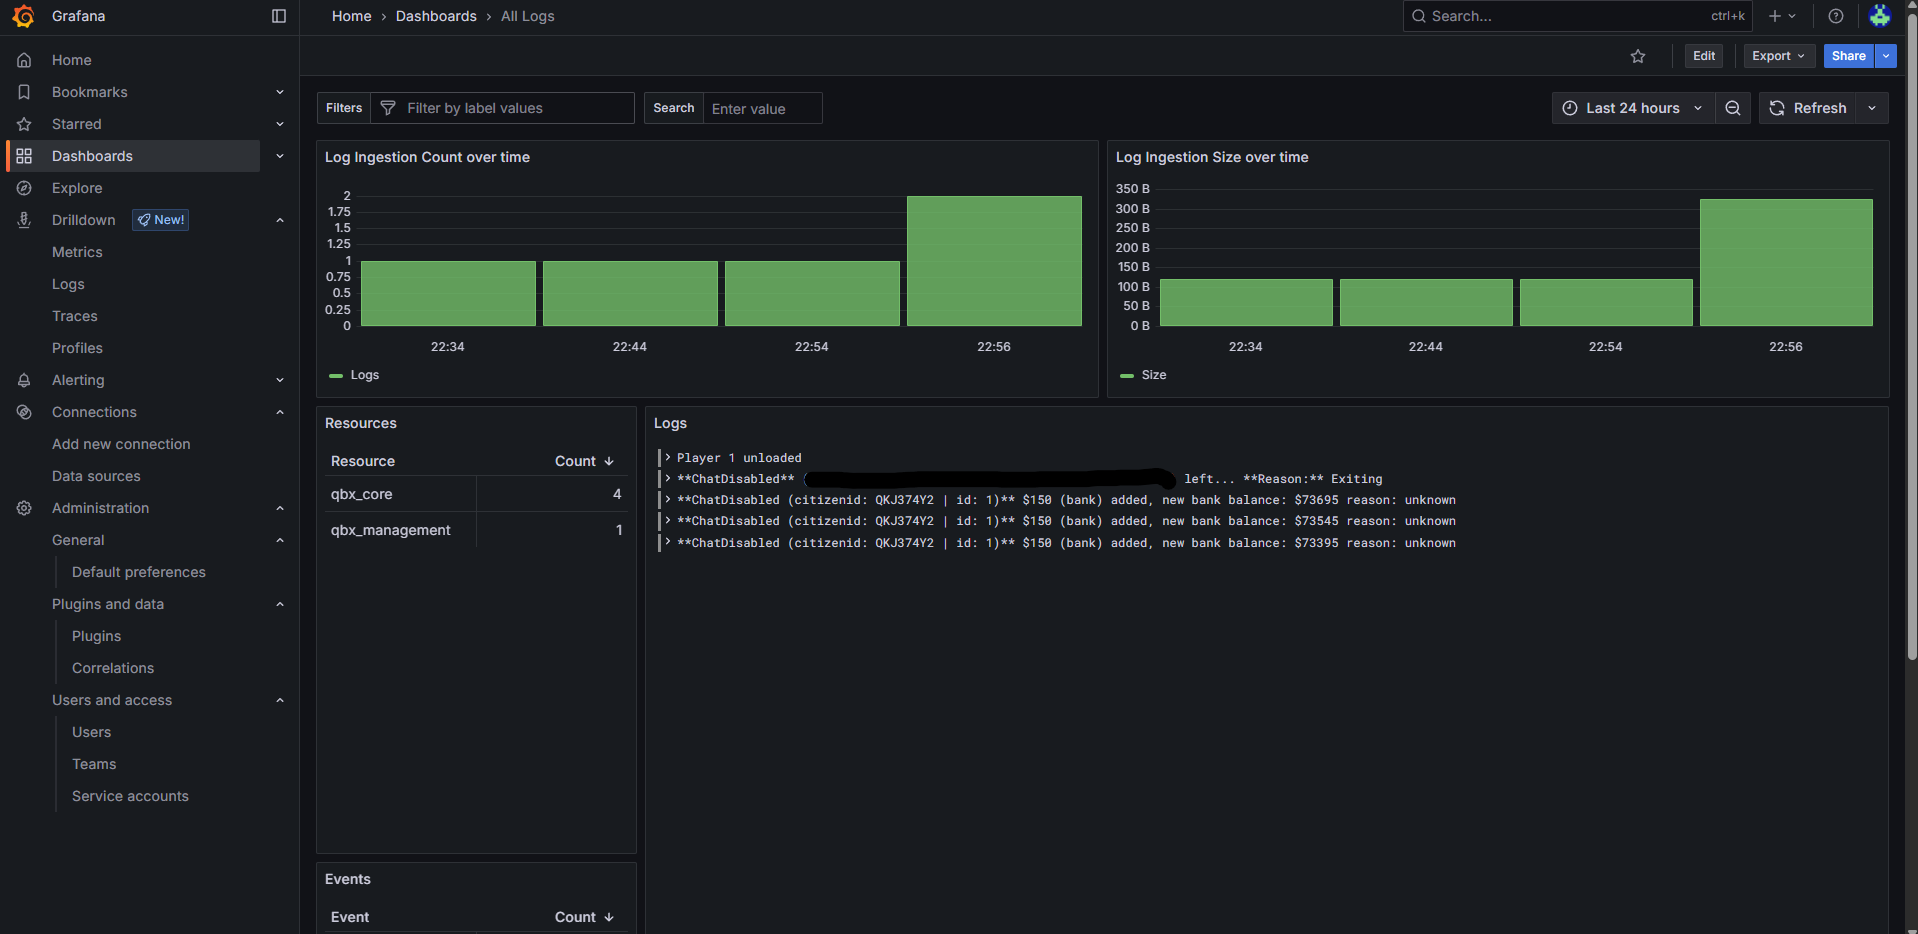Collapse the Drilldown section chevron
Image resolution: width=1918 pixels, height=934 pixels.
click(x=280, y=220)
